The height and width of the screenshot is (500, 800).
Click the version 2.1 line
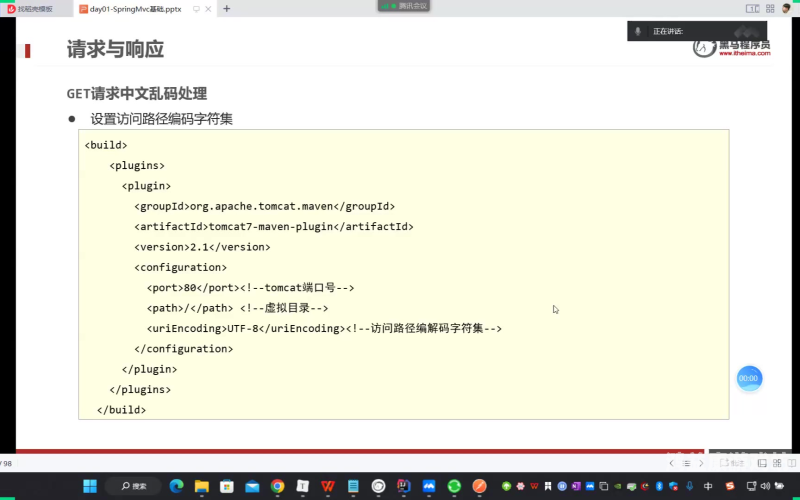coord(203,247)
